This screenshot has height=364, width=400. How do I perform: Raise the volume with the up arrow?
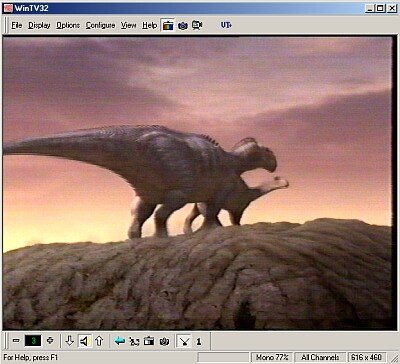(x=99, y=341)
